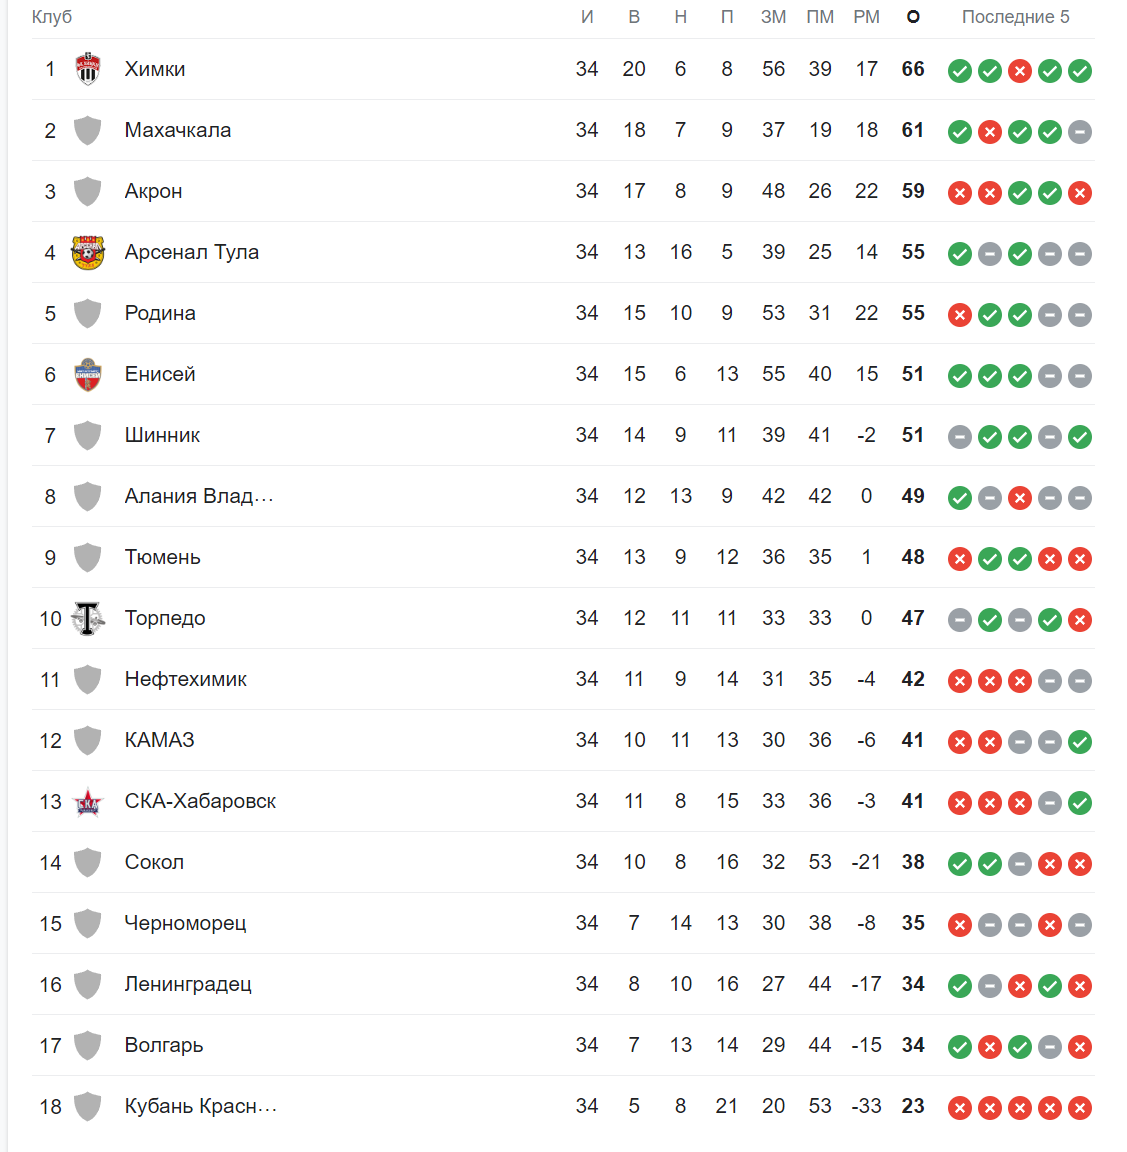The height and width of the screenshot is (1152, 1127).
Task: Open the Родина team link
Action: click(x=160, y=313)
